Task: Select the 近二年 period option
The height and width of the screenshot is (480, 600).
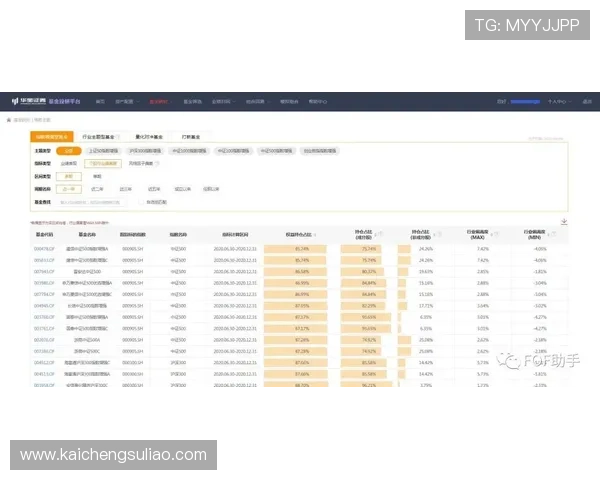Action: (x=97, y=188)
